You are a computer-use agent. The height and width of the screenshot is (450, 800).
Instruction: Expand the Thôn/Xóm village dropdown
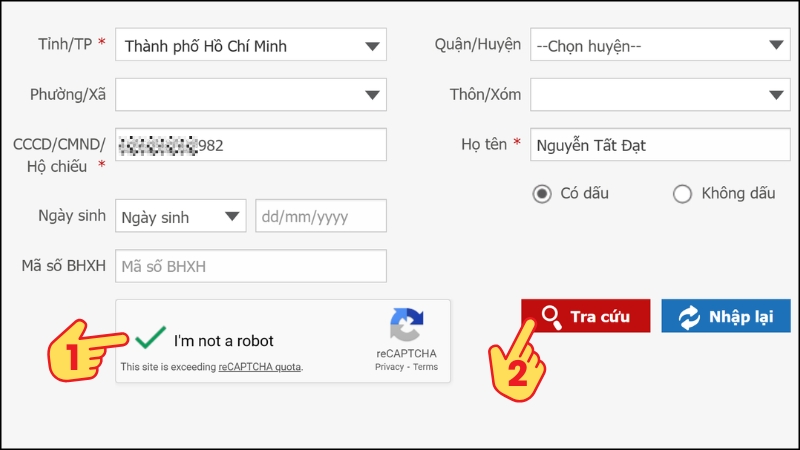[x=660, y=94]
